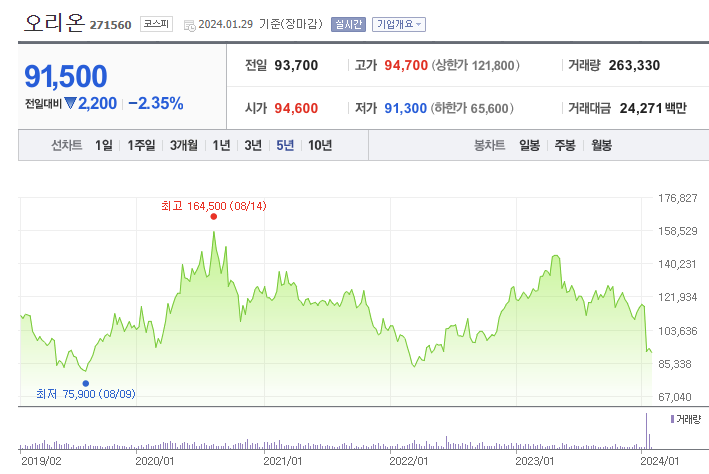
Task: Switch to 일봉 candlestick chart
Action: pyautogui.click(x=529, y=145)
